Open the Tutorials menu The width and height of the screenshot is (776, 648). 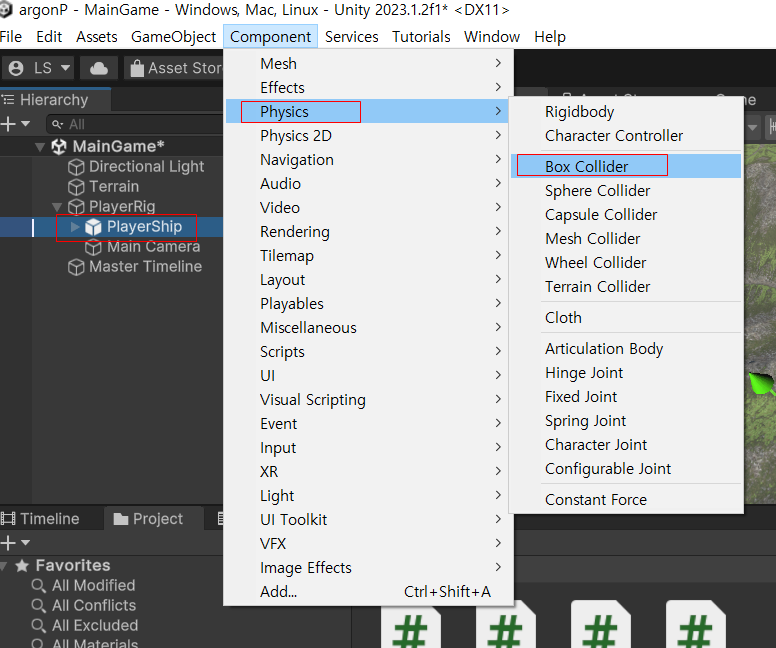click(421, 37)
